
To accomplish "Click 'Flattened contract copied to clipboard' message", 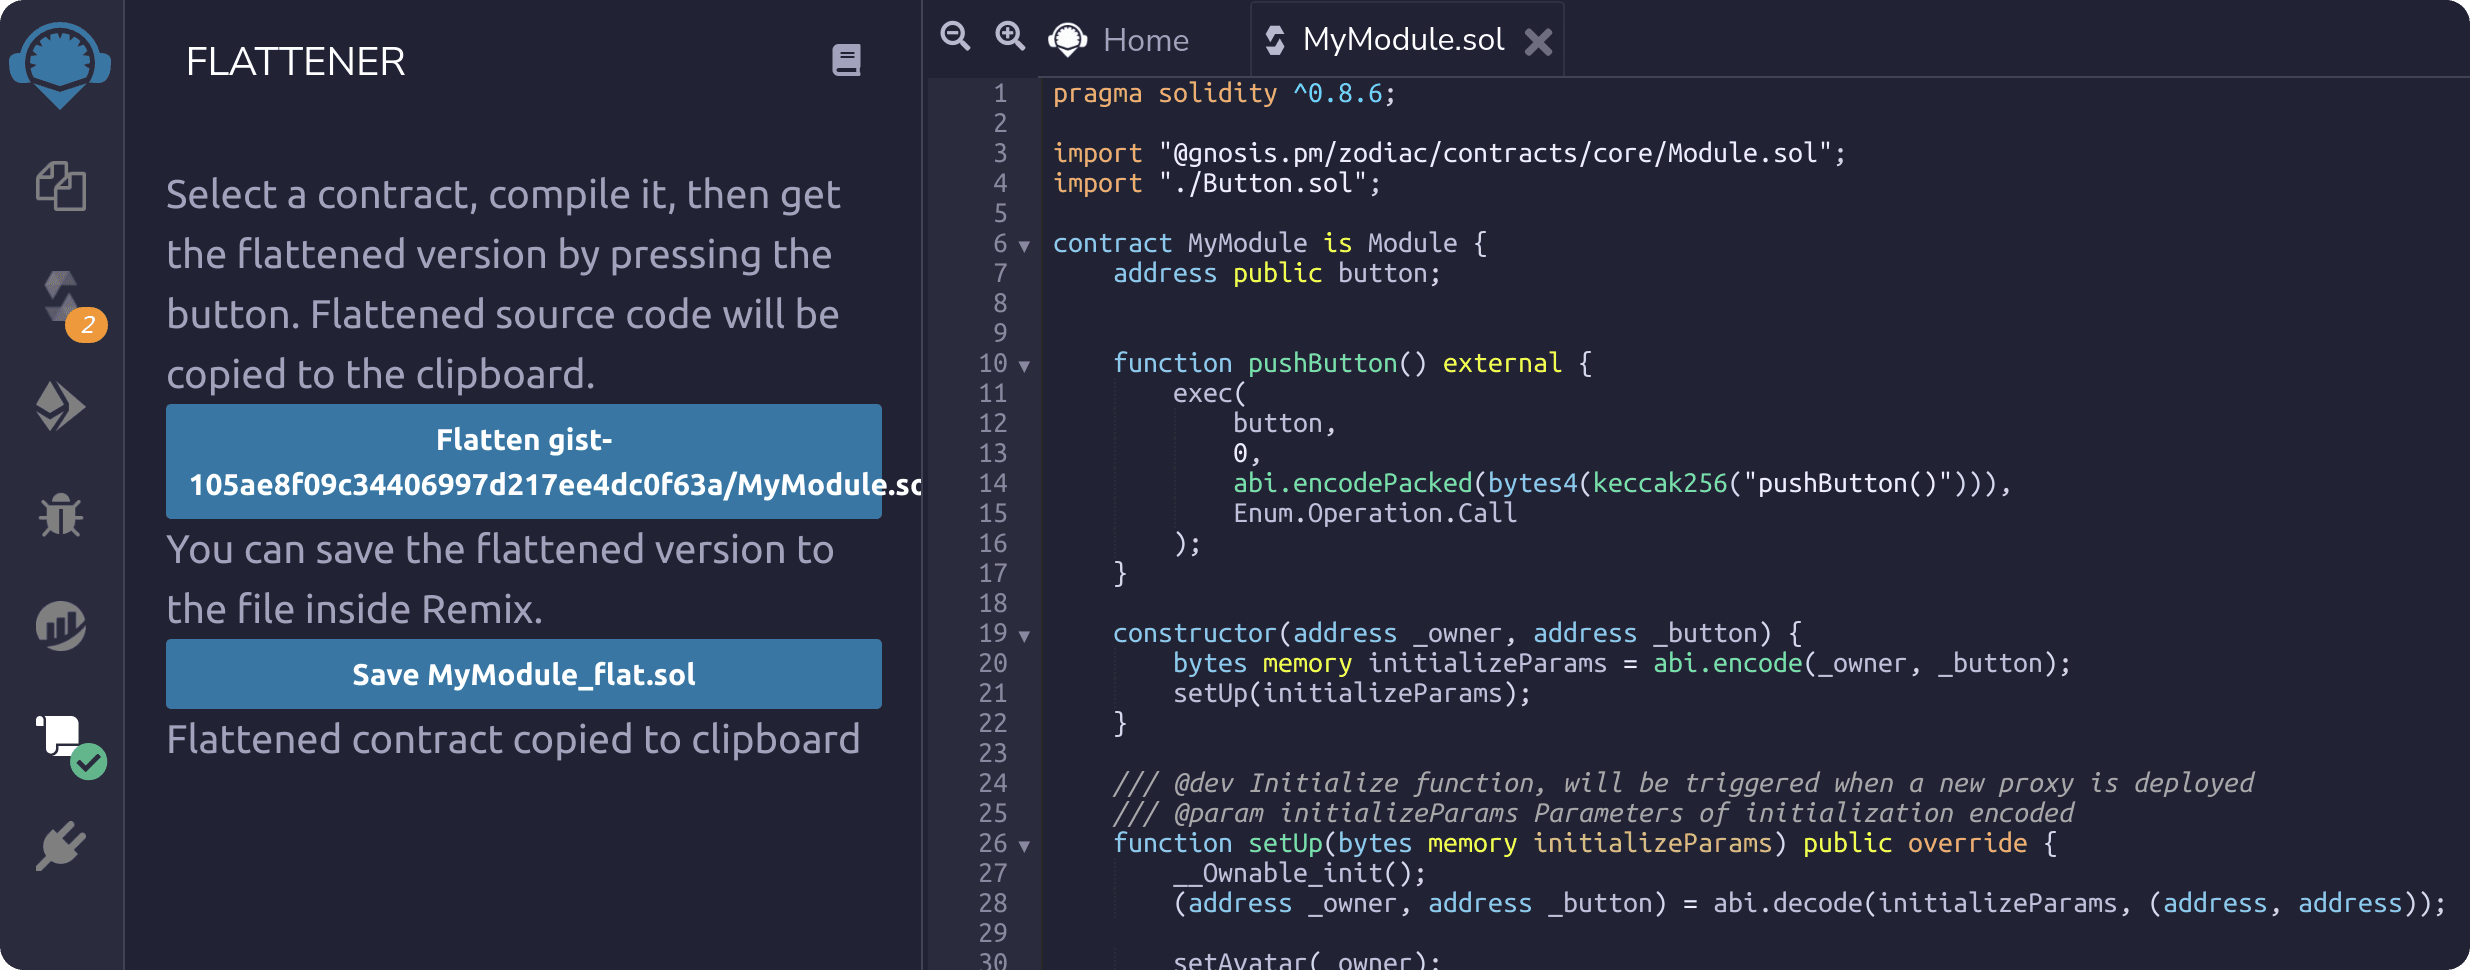I will point(513,740).
